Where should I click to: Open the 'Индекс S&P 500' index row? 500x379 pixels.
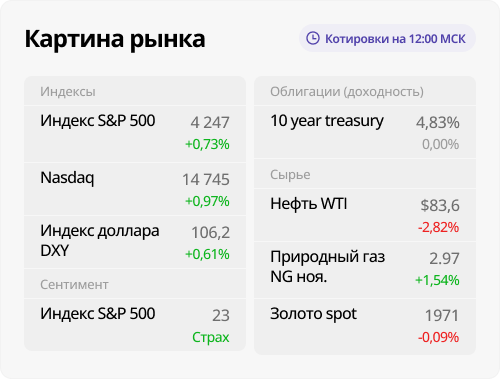click(x=135, y=134)
